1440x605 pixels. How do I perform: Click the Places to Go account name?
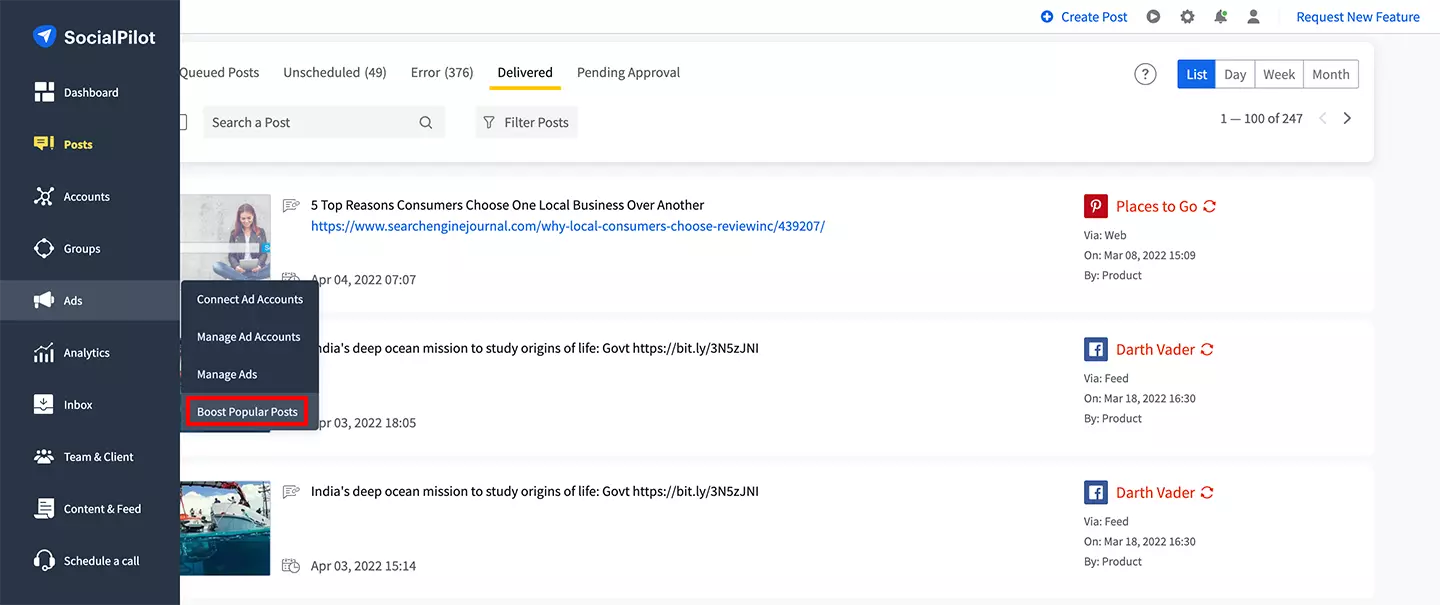(x=1156, y=206)
